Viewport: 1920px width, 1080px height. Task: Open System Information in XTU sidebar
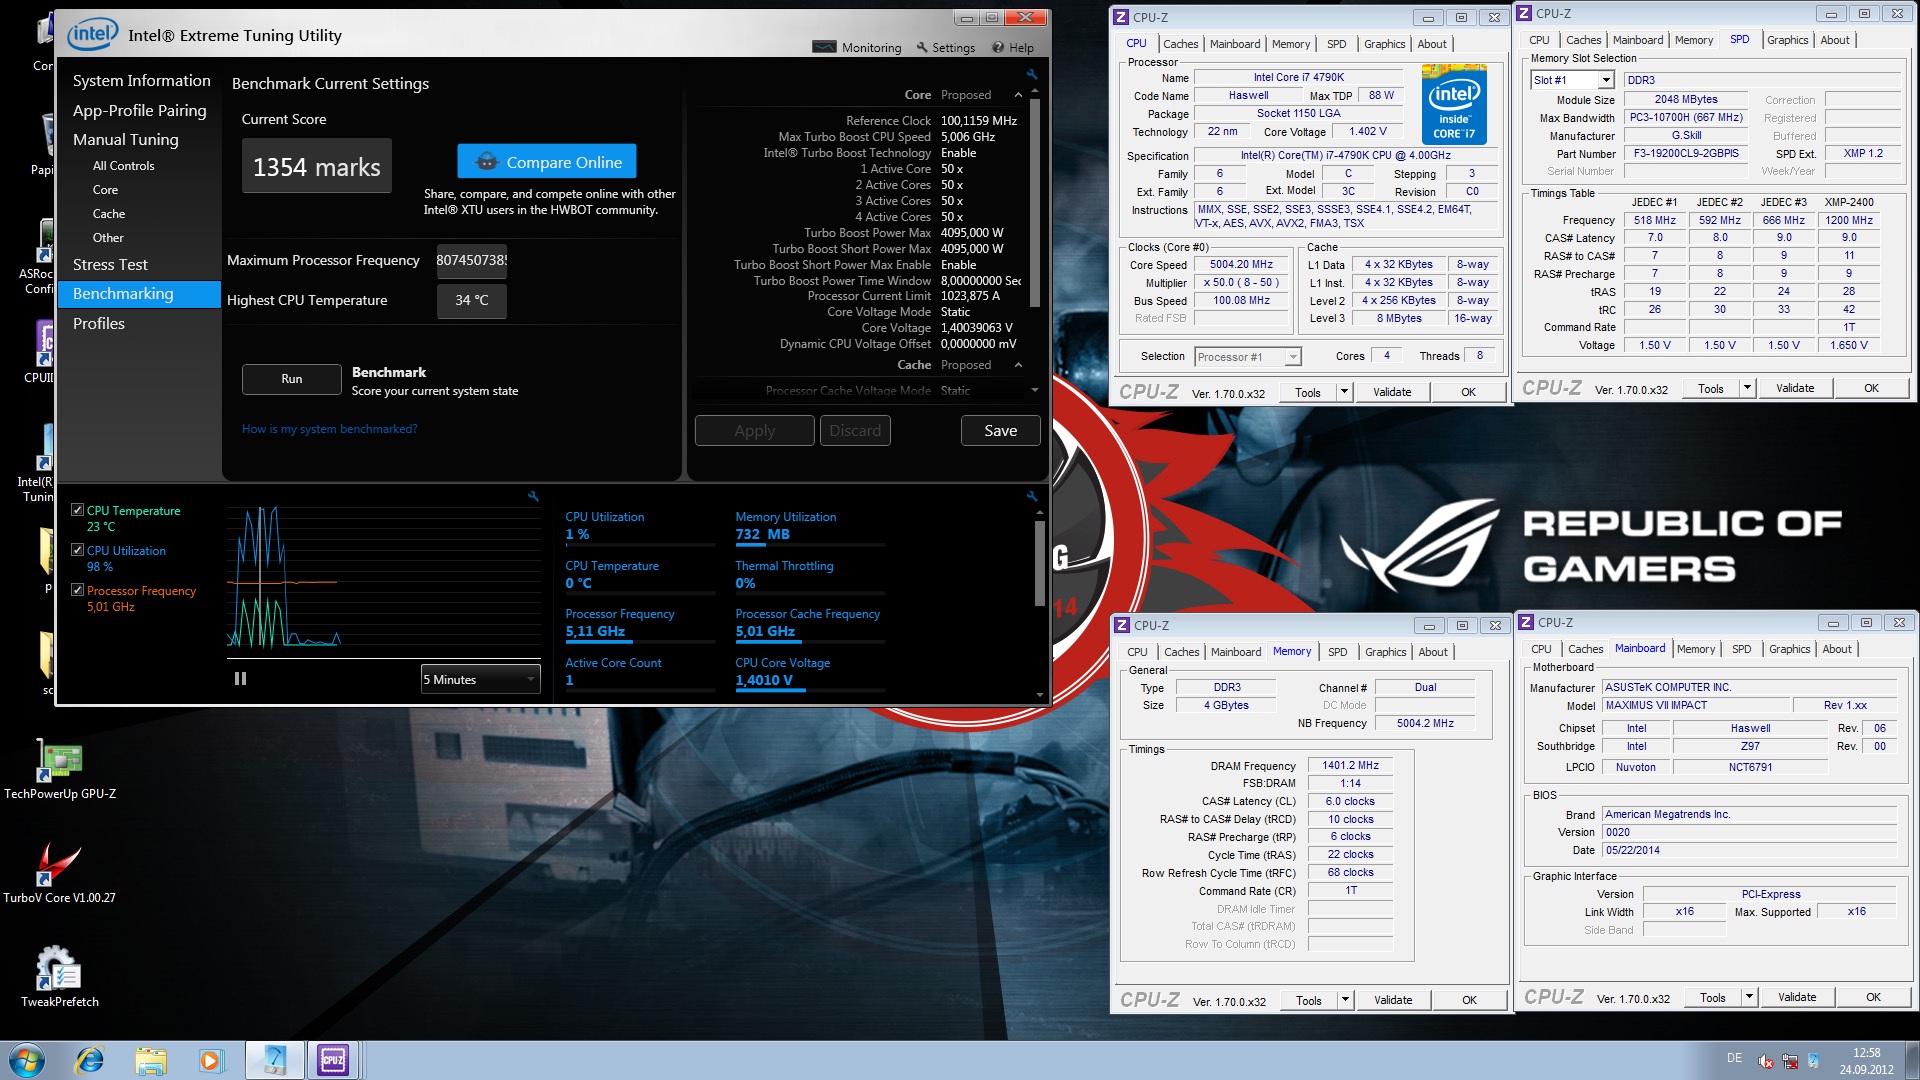pyautogui.click(x=141, y=80)
